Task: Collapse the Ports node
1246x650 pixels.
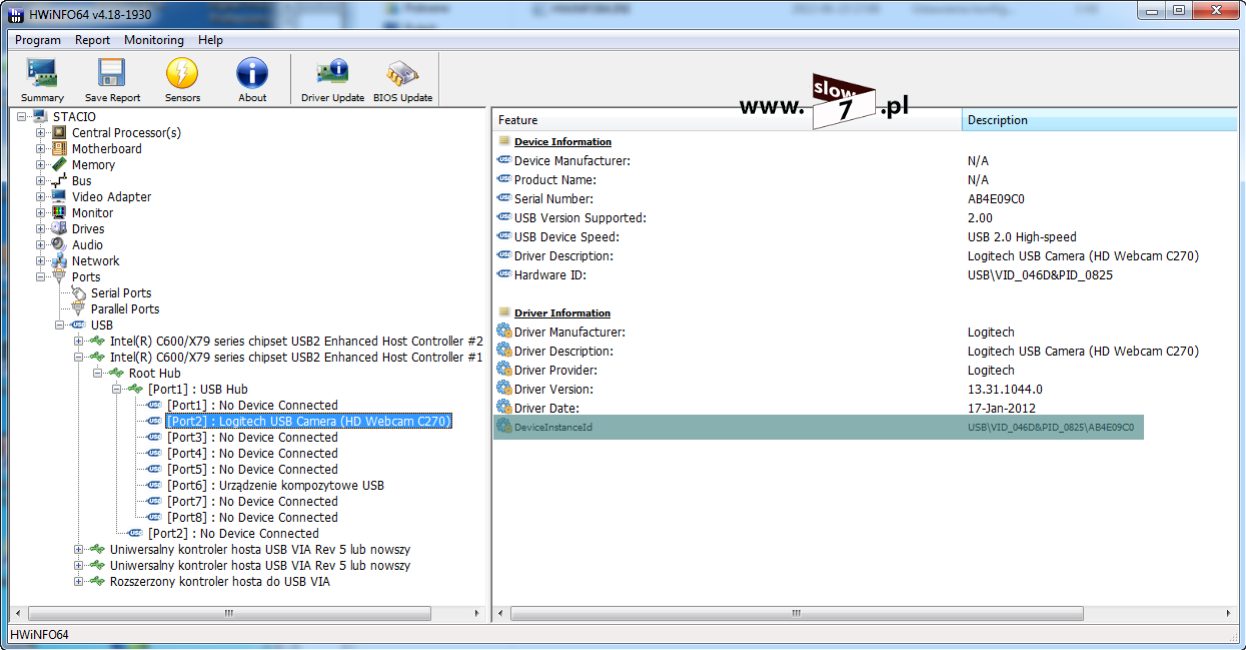Action: [41, 277]
